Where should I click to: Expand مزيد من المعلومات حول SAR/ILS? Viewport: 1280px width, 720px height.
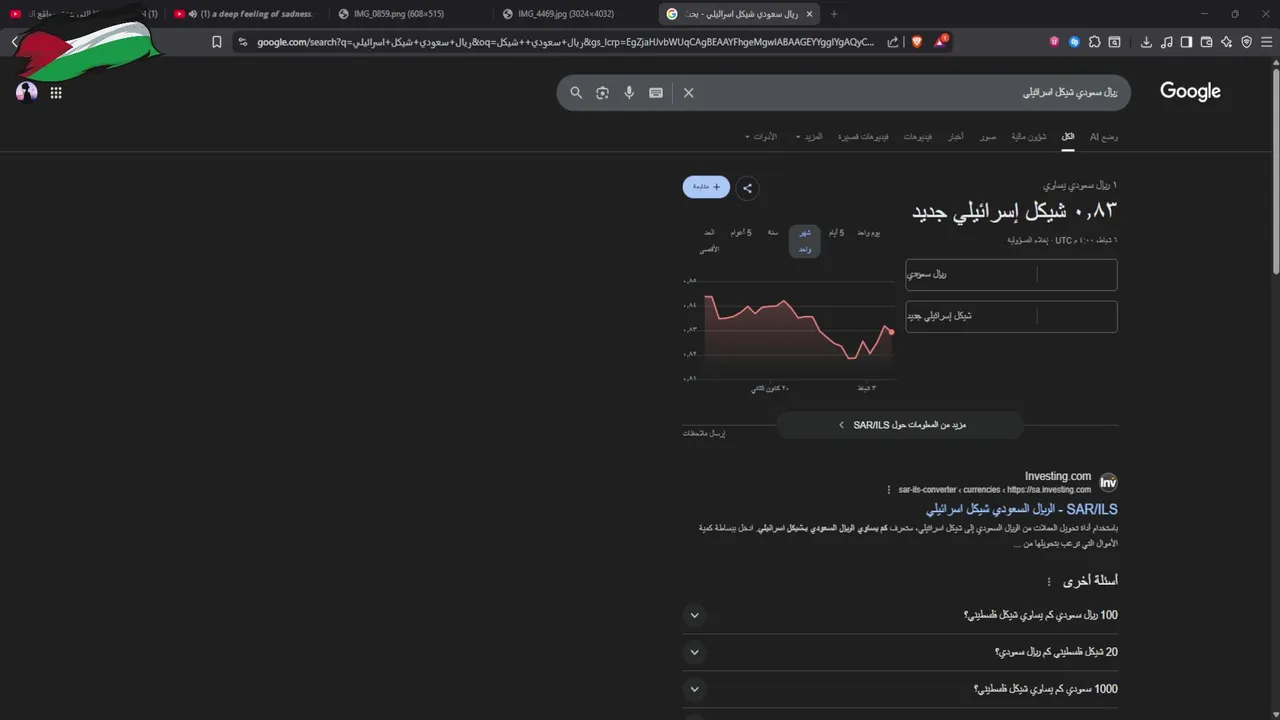pos(900,425)
